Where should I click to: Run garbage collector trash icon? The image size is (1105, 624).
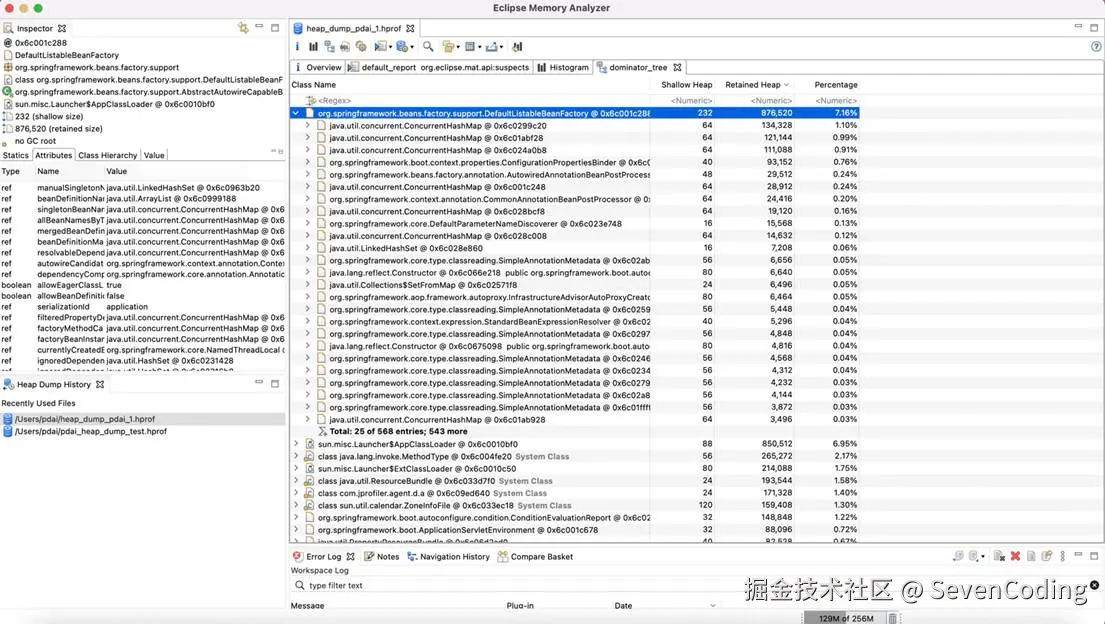892,618
